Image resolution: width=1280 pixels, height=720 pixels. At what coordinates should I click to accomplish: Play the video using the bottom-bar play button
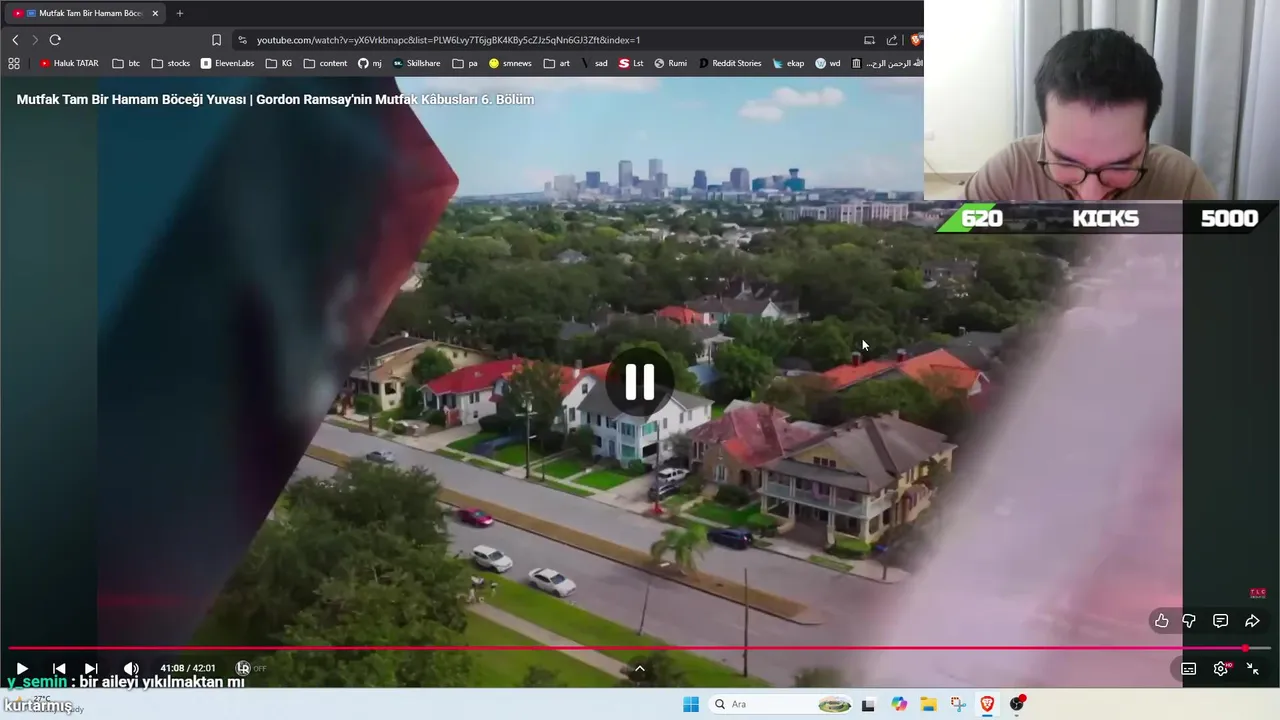click(x=22, y=668)
